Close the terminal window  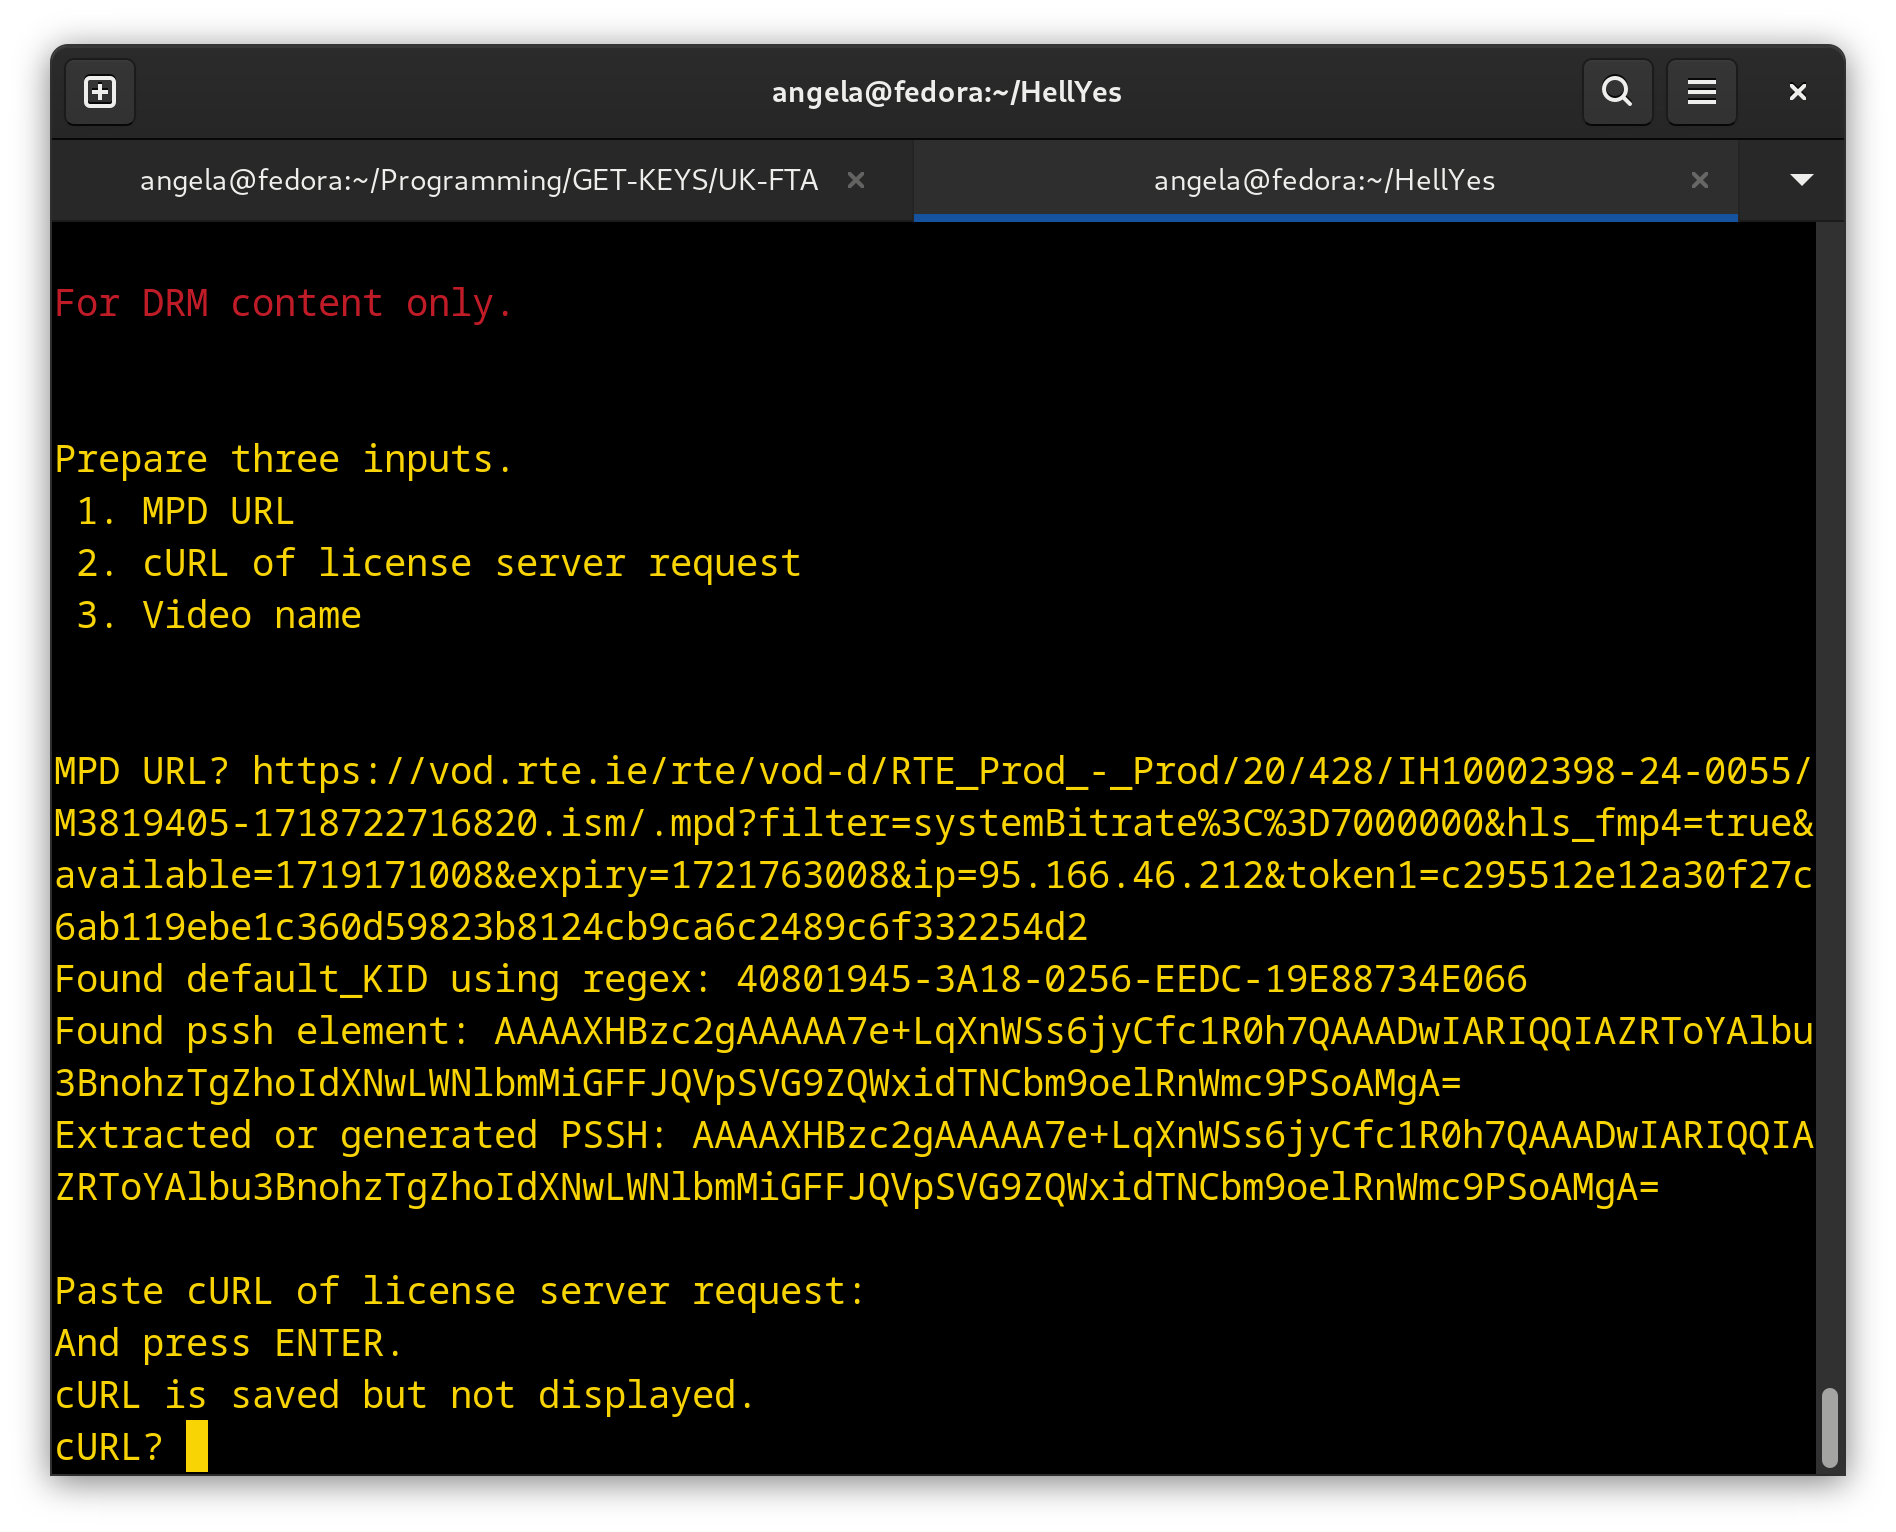click(1797, 93)
